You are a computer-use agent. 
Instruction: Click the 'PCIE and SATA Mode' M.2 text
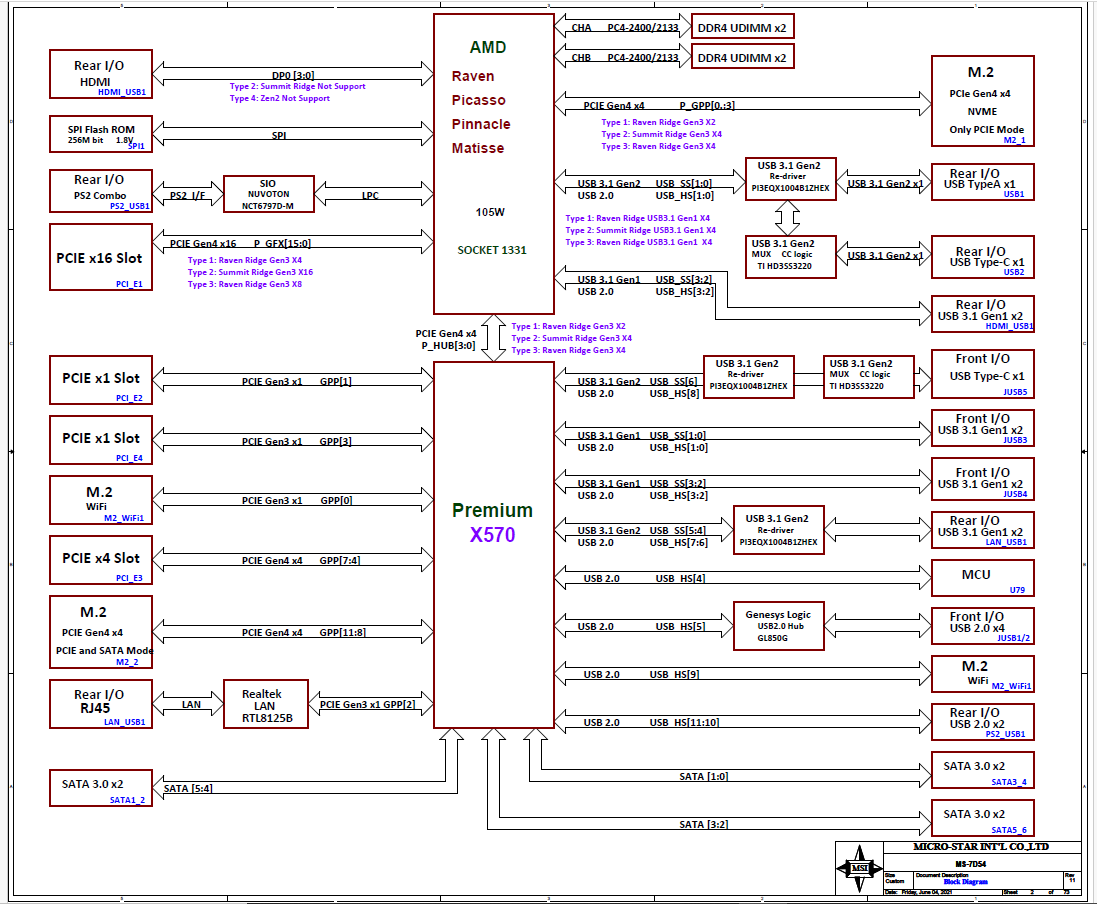pos(104,651)
